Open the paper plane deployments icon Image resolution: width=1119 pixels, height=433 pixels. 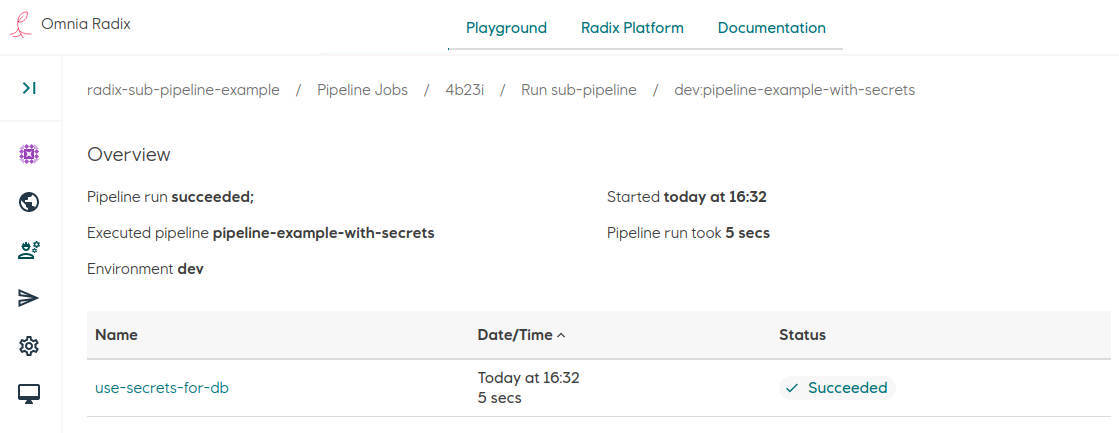pos(29,298)
